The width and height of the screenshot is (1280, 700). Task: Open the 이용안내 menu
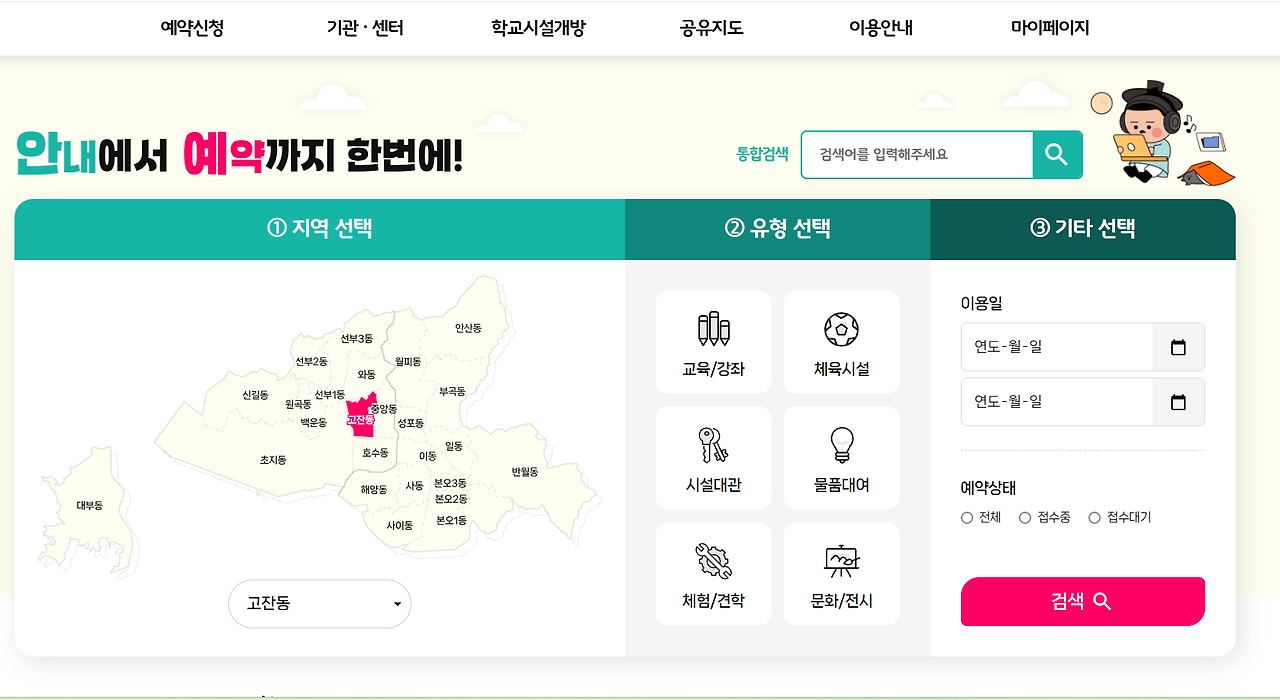[881, 28]
